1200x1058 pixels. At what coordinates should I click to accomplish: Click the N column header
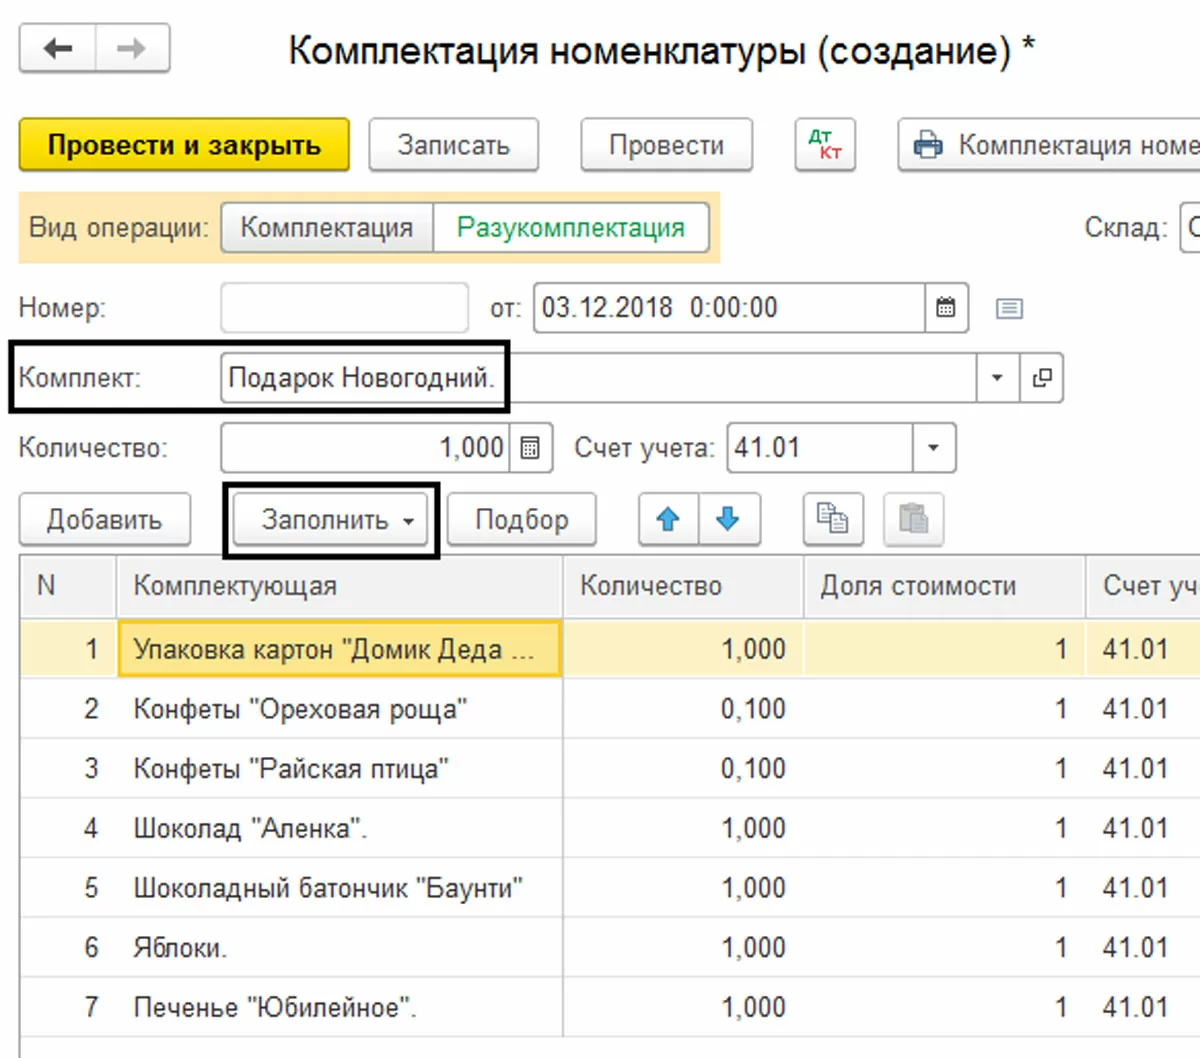[67, 586]
